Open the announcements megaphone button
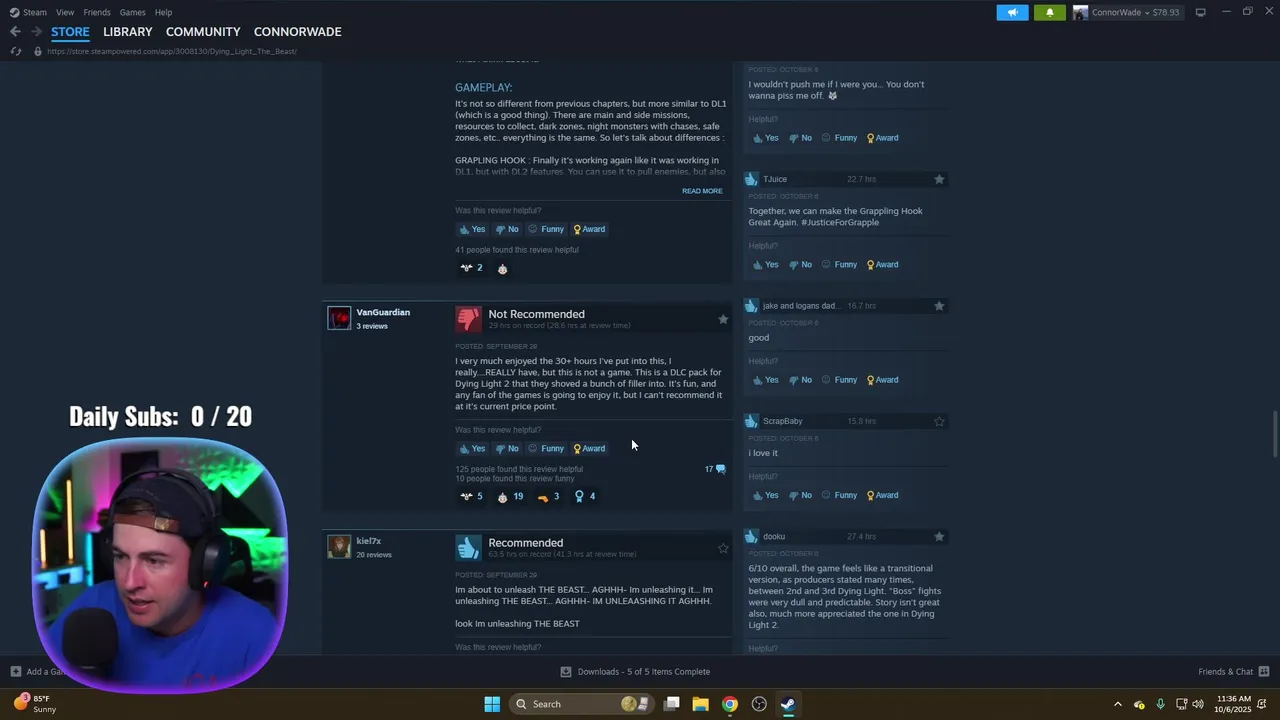Viewport: 1280px width, 720px height. [1012, 12]
